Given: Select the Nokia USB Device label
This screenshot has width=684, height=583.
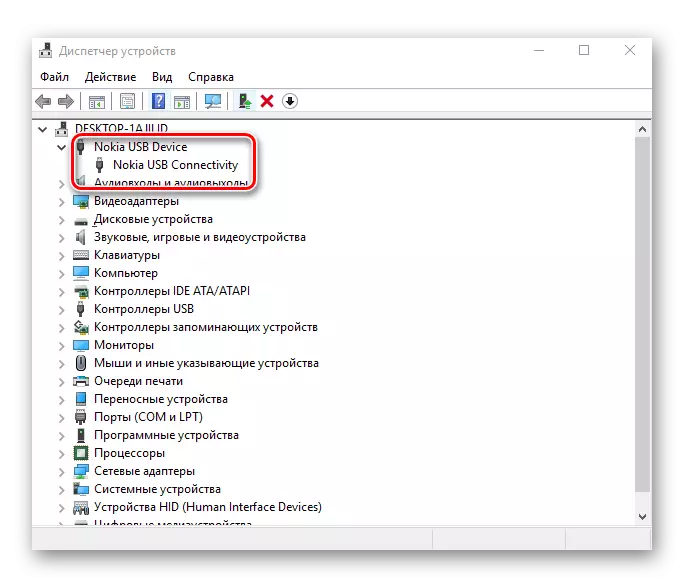Looking at the screenshot, I should 140,147.
